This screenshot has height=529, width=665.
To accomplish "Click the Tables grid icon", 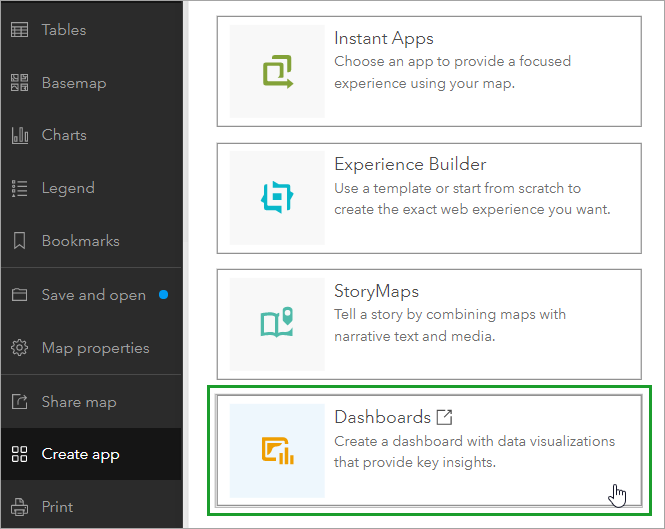I will click(x=20, y=30).
